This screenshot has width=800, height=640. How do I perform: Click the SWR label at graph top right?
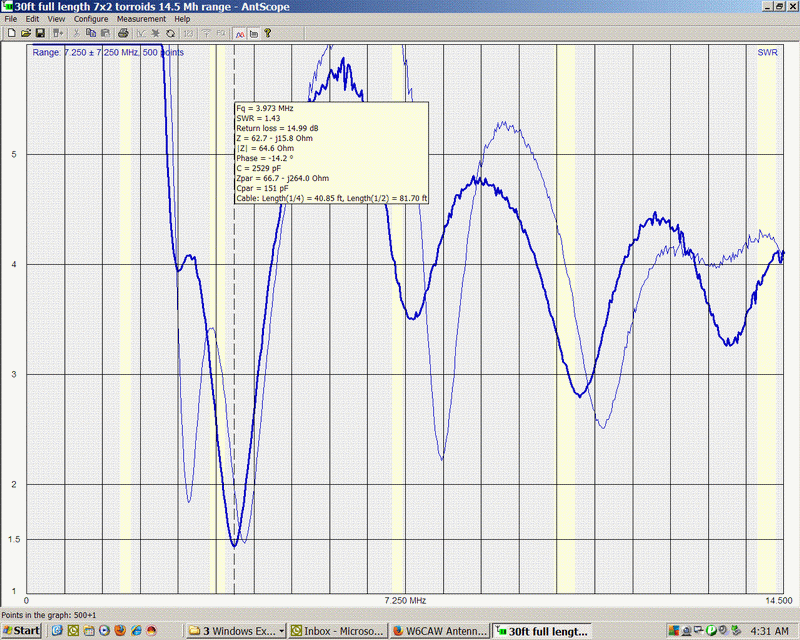[767, 53]
